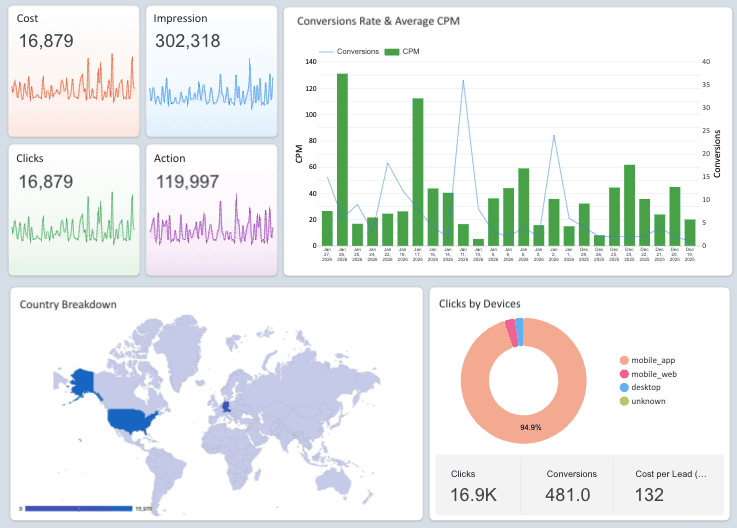Click the salmon mobile_app legend color dot
Screen dimensions: 737x528
[x=624, y=360]
